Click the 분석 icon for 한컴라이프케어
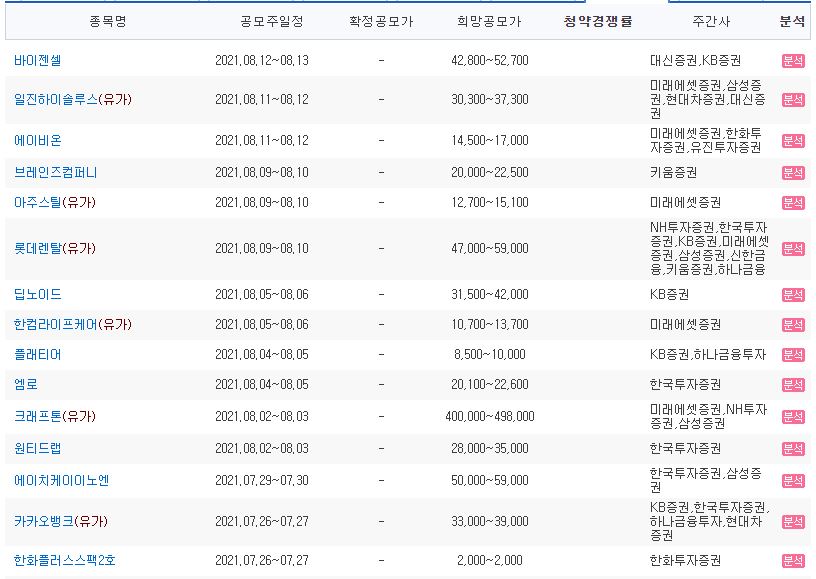Screen dimensions: 816x579 click(793, 325)
